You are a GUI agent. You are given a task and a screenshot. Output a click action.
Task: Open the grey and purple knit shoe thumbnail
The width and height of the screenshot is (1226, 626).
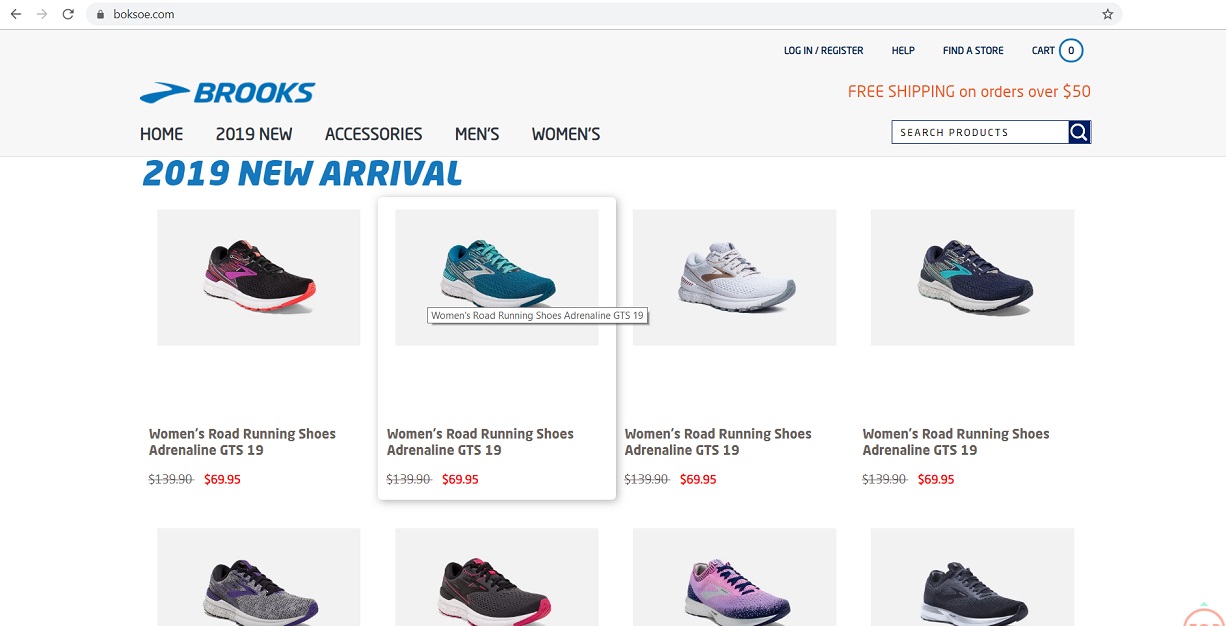[259, 577]
